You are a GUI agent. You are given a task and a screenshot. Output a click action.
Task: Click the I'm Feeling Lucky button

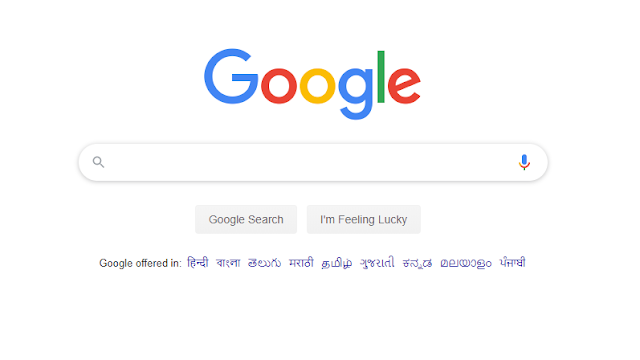click(364, 220)
